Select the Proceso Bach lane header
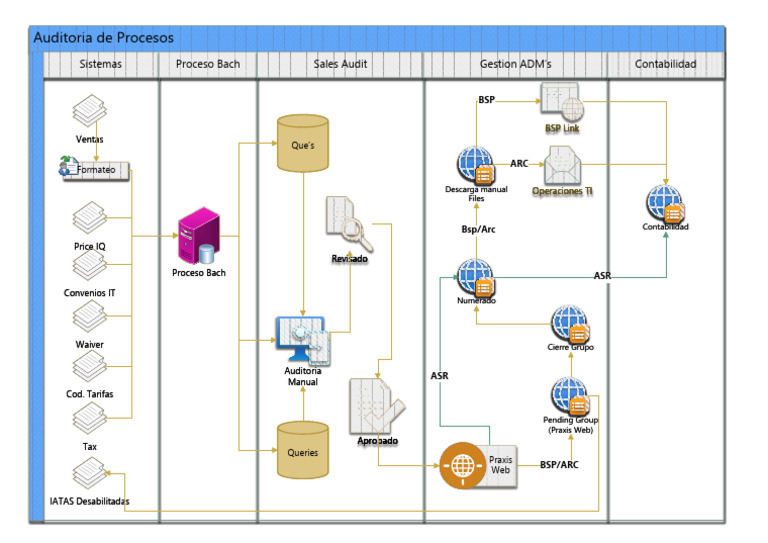Screen dimensions: 768x543 208,64
